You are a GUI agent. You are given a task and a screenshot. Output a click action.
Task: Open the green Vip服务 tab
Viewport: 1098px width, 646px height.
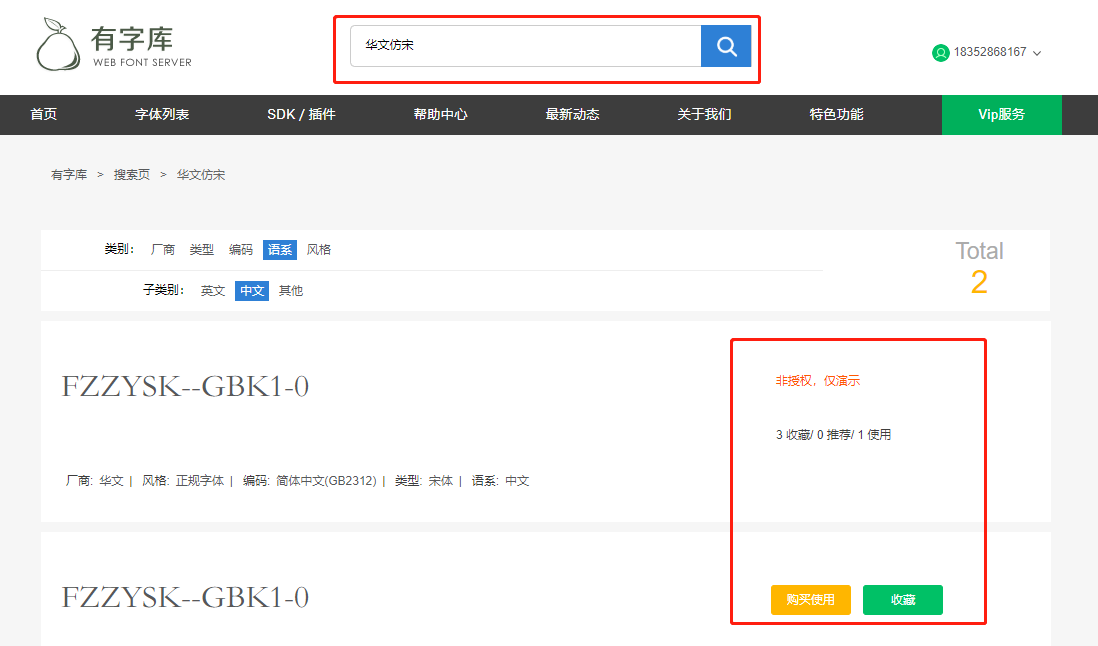coord(1001,115)
